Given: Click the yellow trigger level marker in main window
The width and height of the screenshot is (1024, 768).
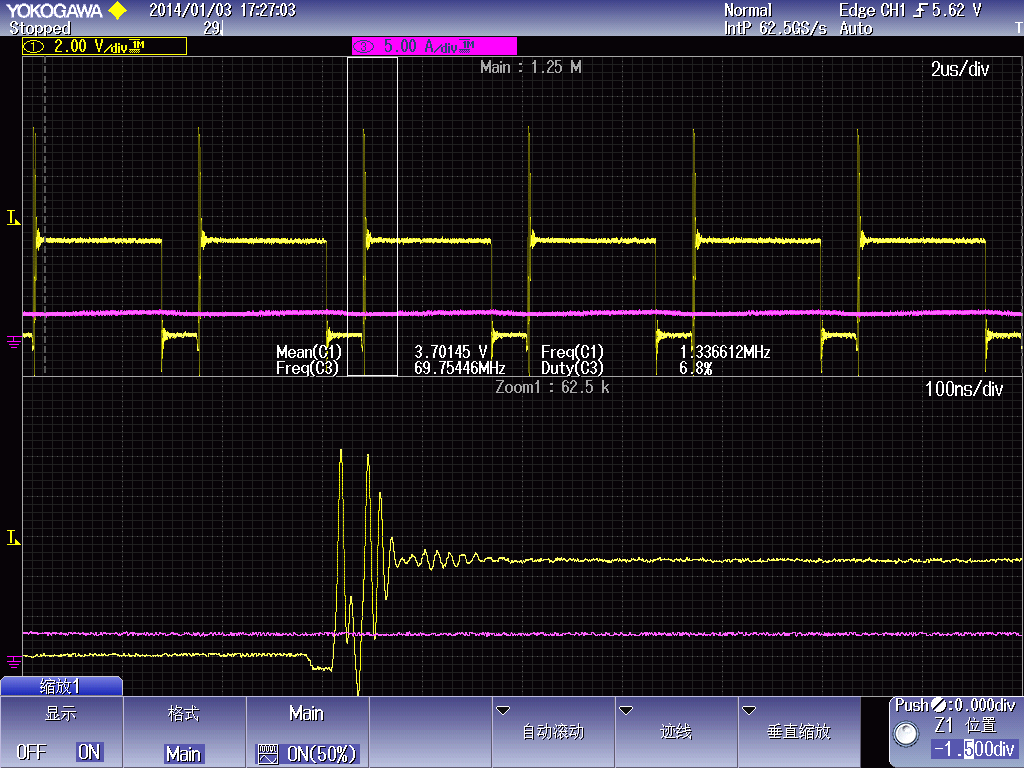Looking at the screenshot, I should coord(13,217).
